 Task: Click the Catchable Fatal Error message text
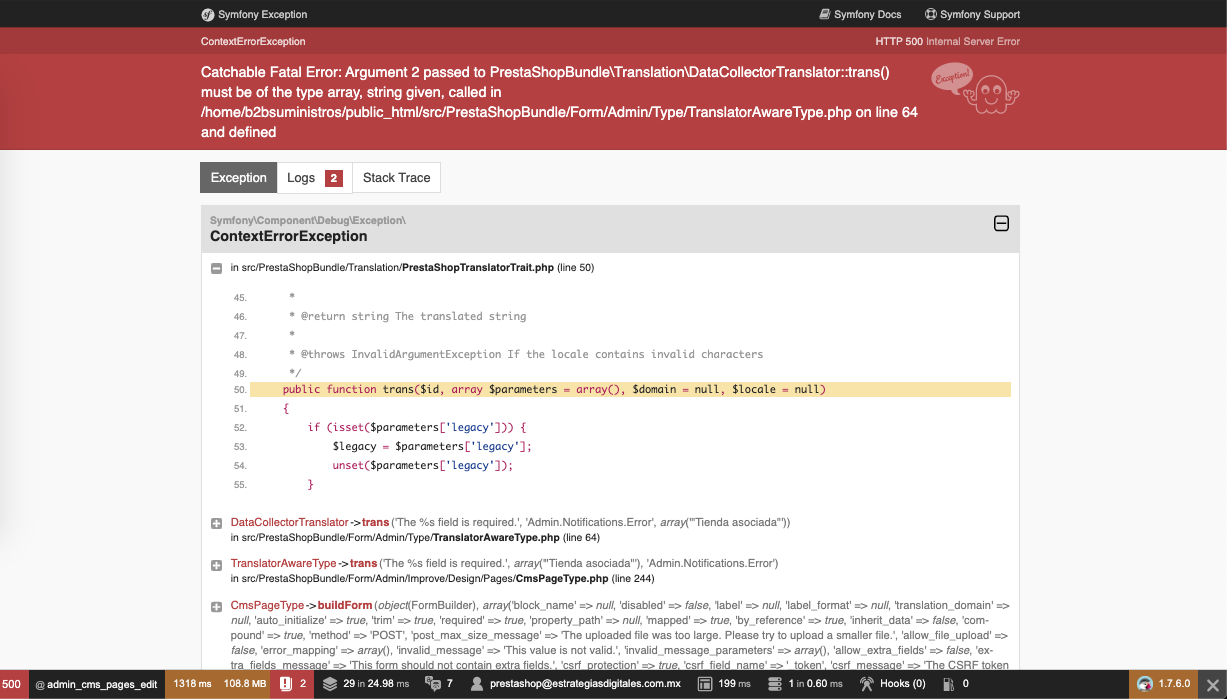pyautogui.click(x=559, y=102)
